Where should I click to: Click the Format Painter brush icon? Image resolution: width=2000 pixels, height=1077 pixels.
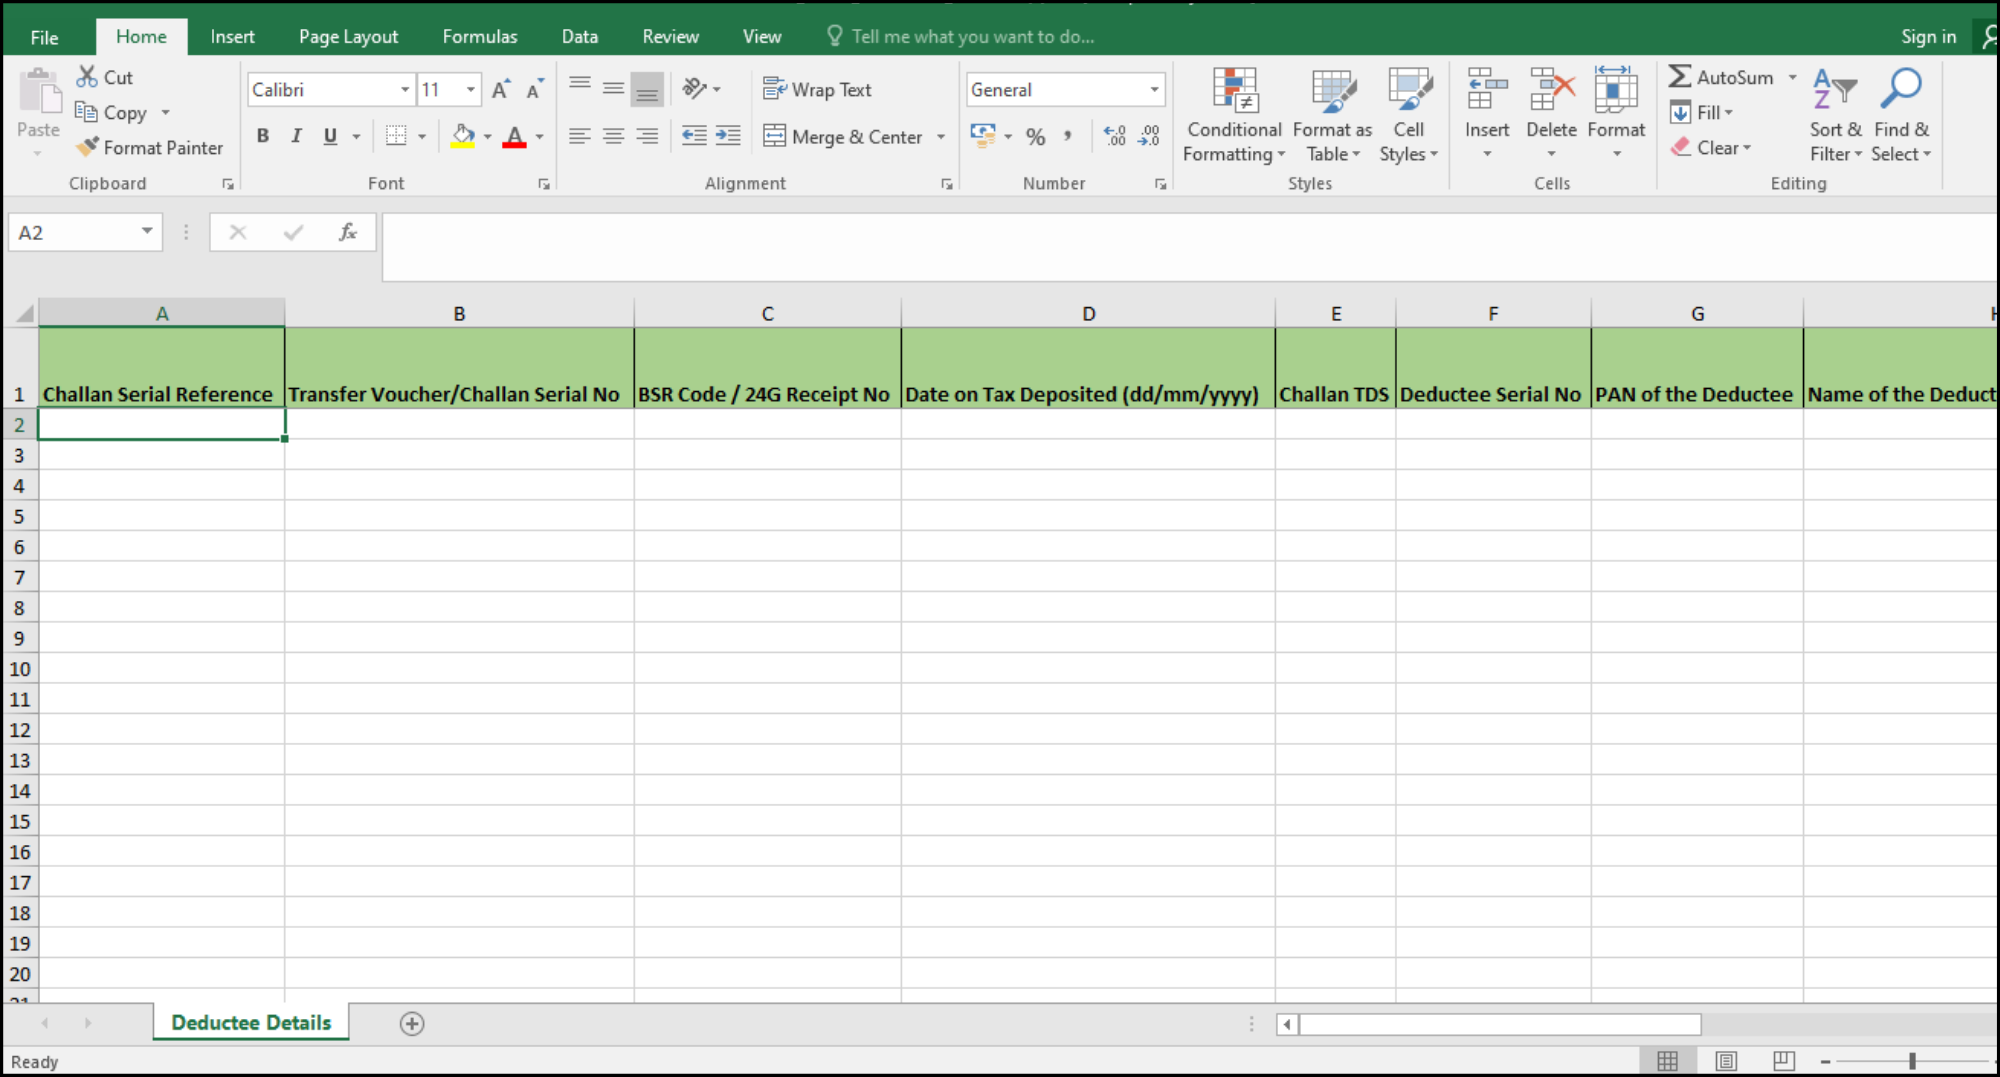click(88, 147)
